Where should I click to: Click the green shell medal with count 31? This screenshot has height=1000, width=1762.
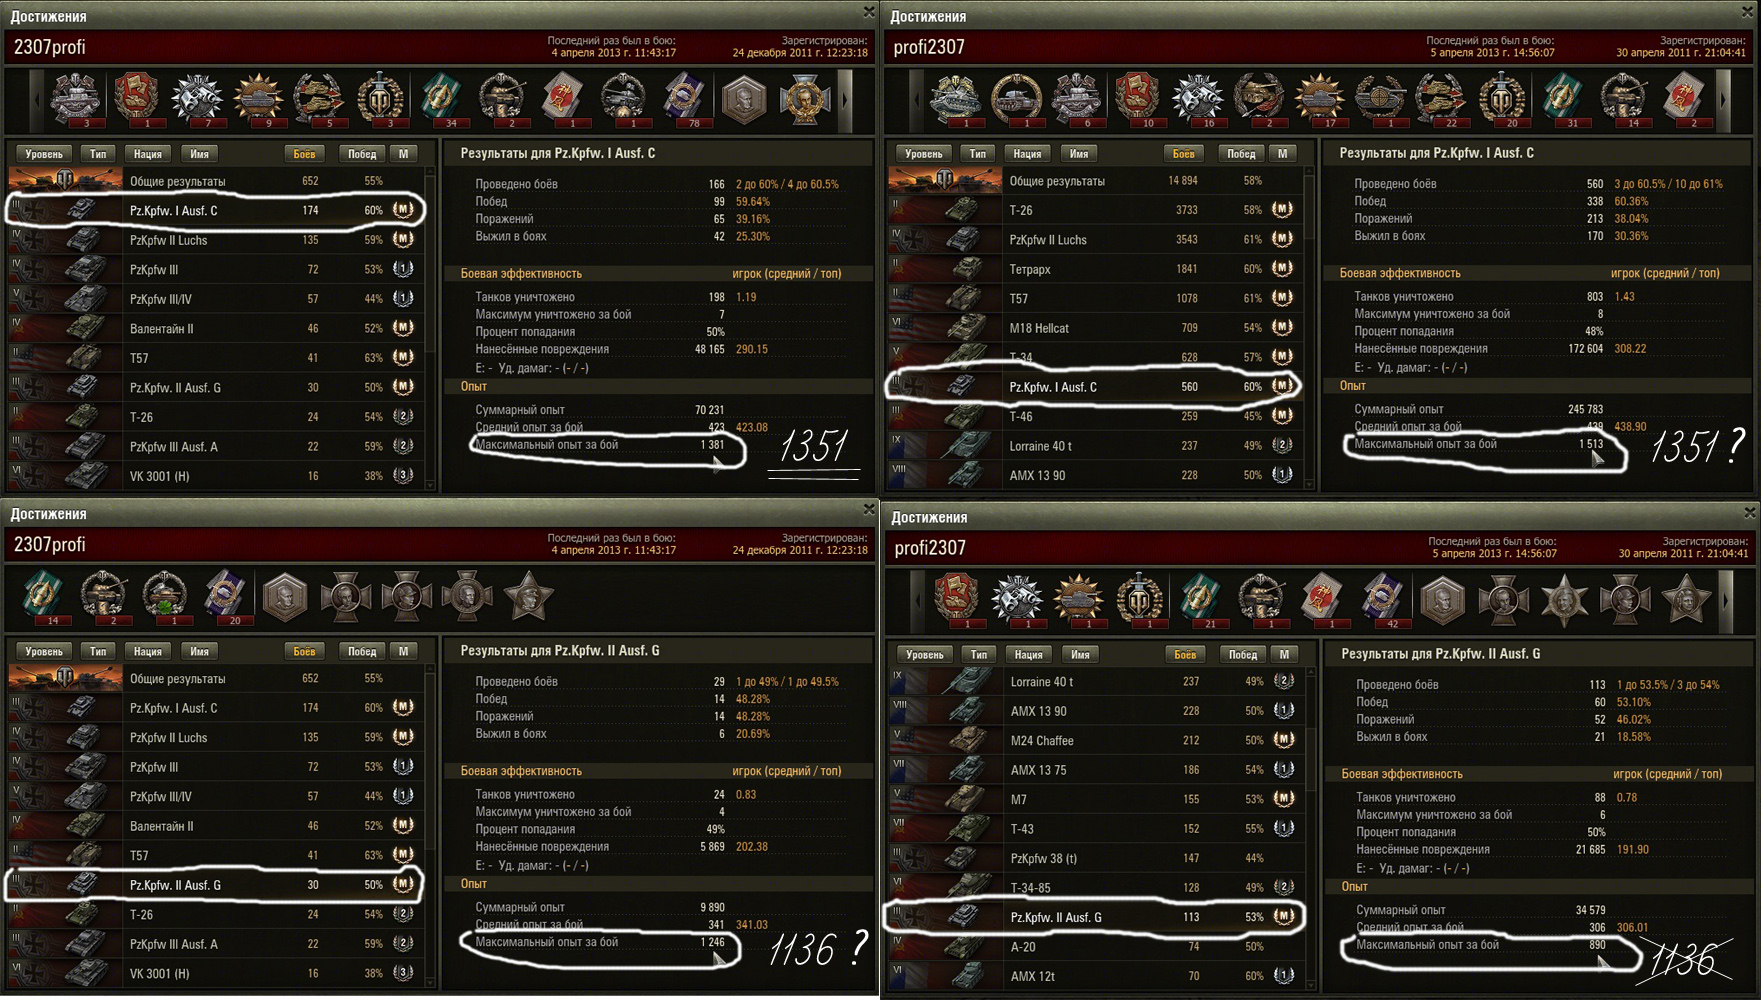point(1562,100)
